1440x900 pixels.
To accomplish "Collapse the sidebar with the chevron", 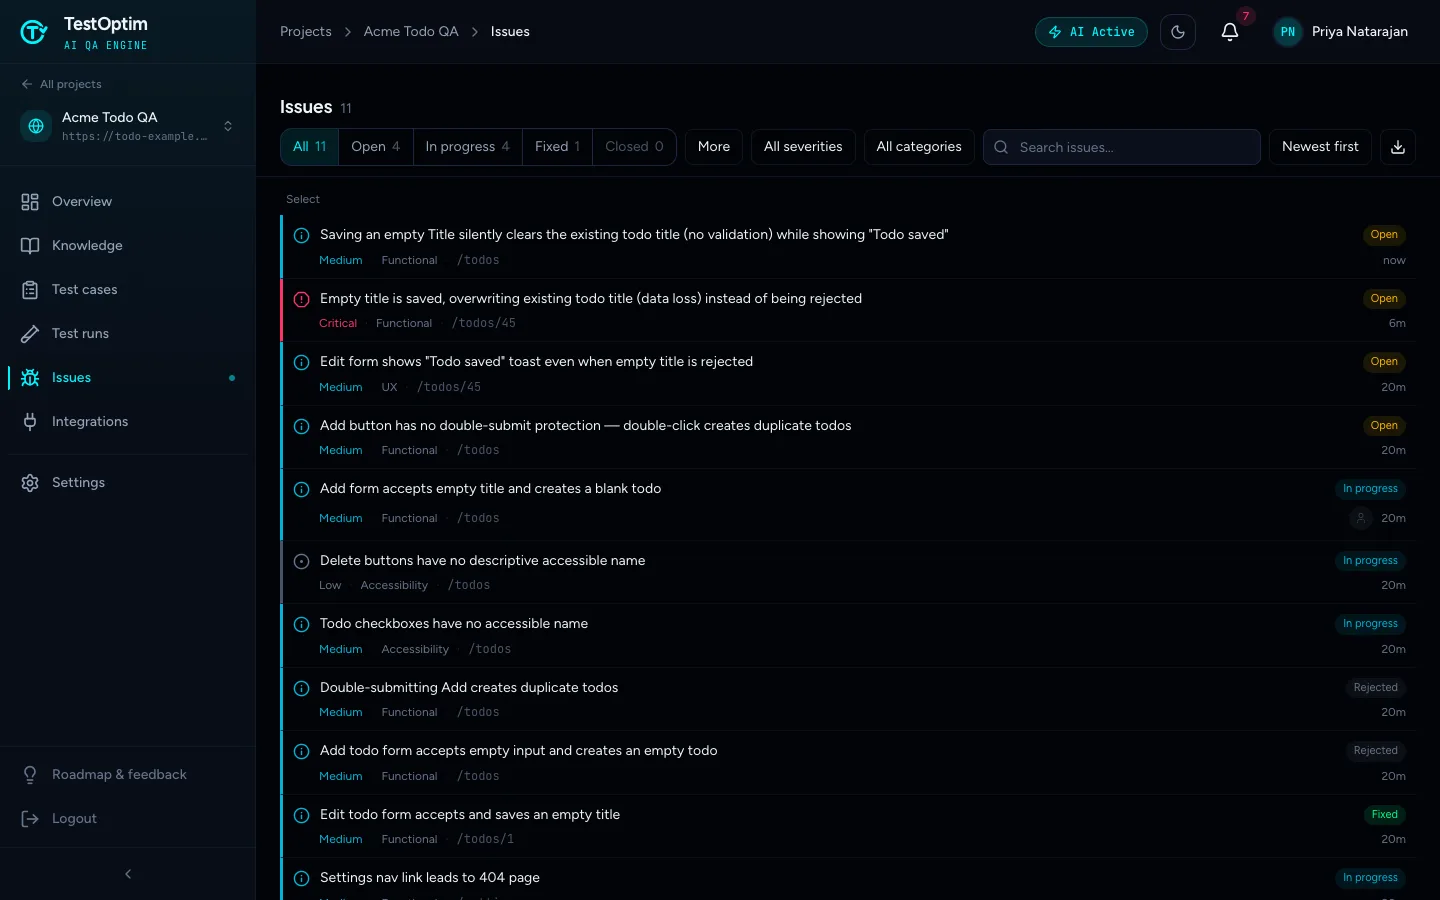I will point(128,874).
